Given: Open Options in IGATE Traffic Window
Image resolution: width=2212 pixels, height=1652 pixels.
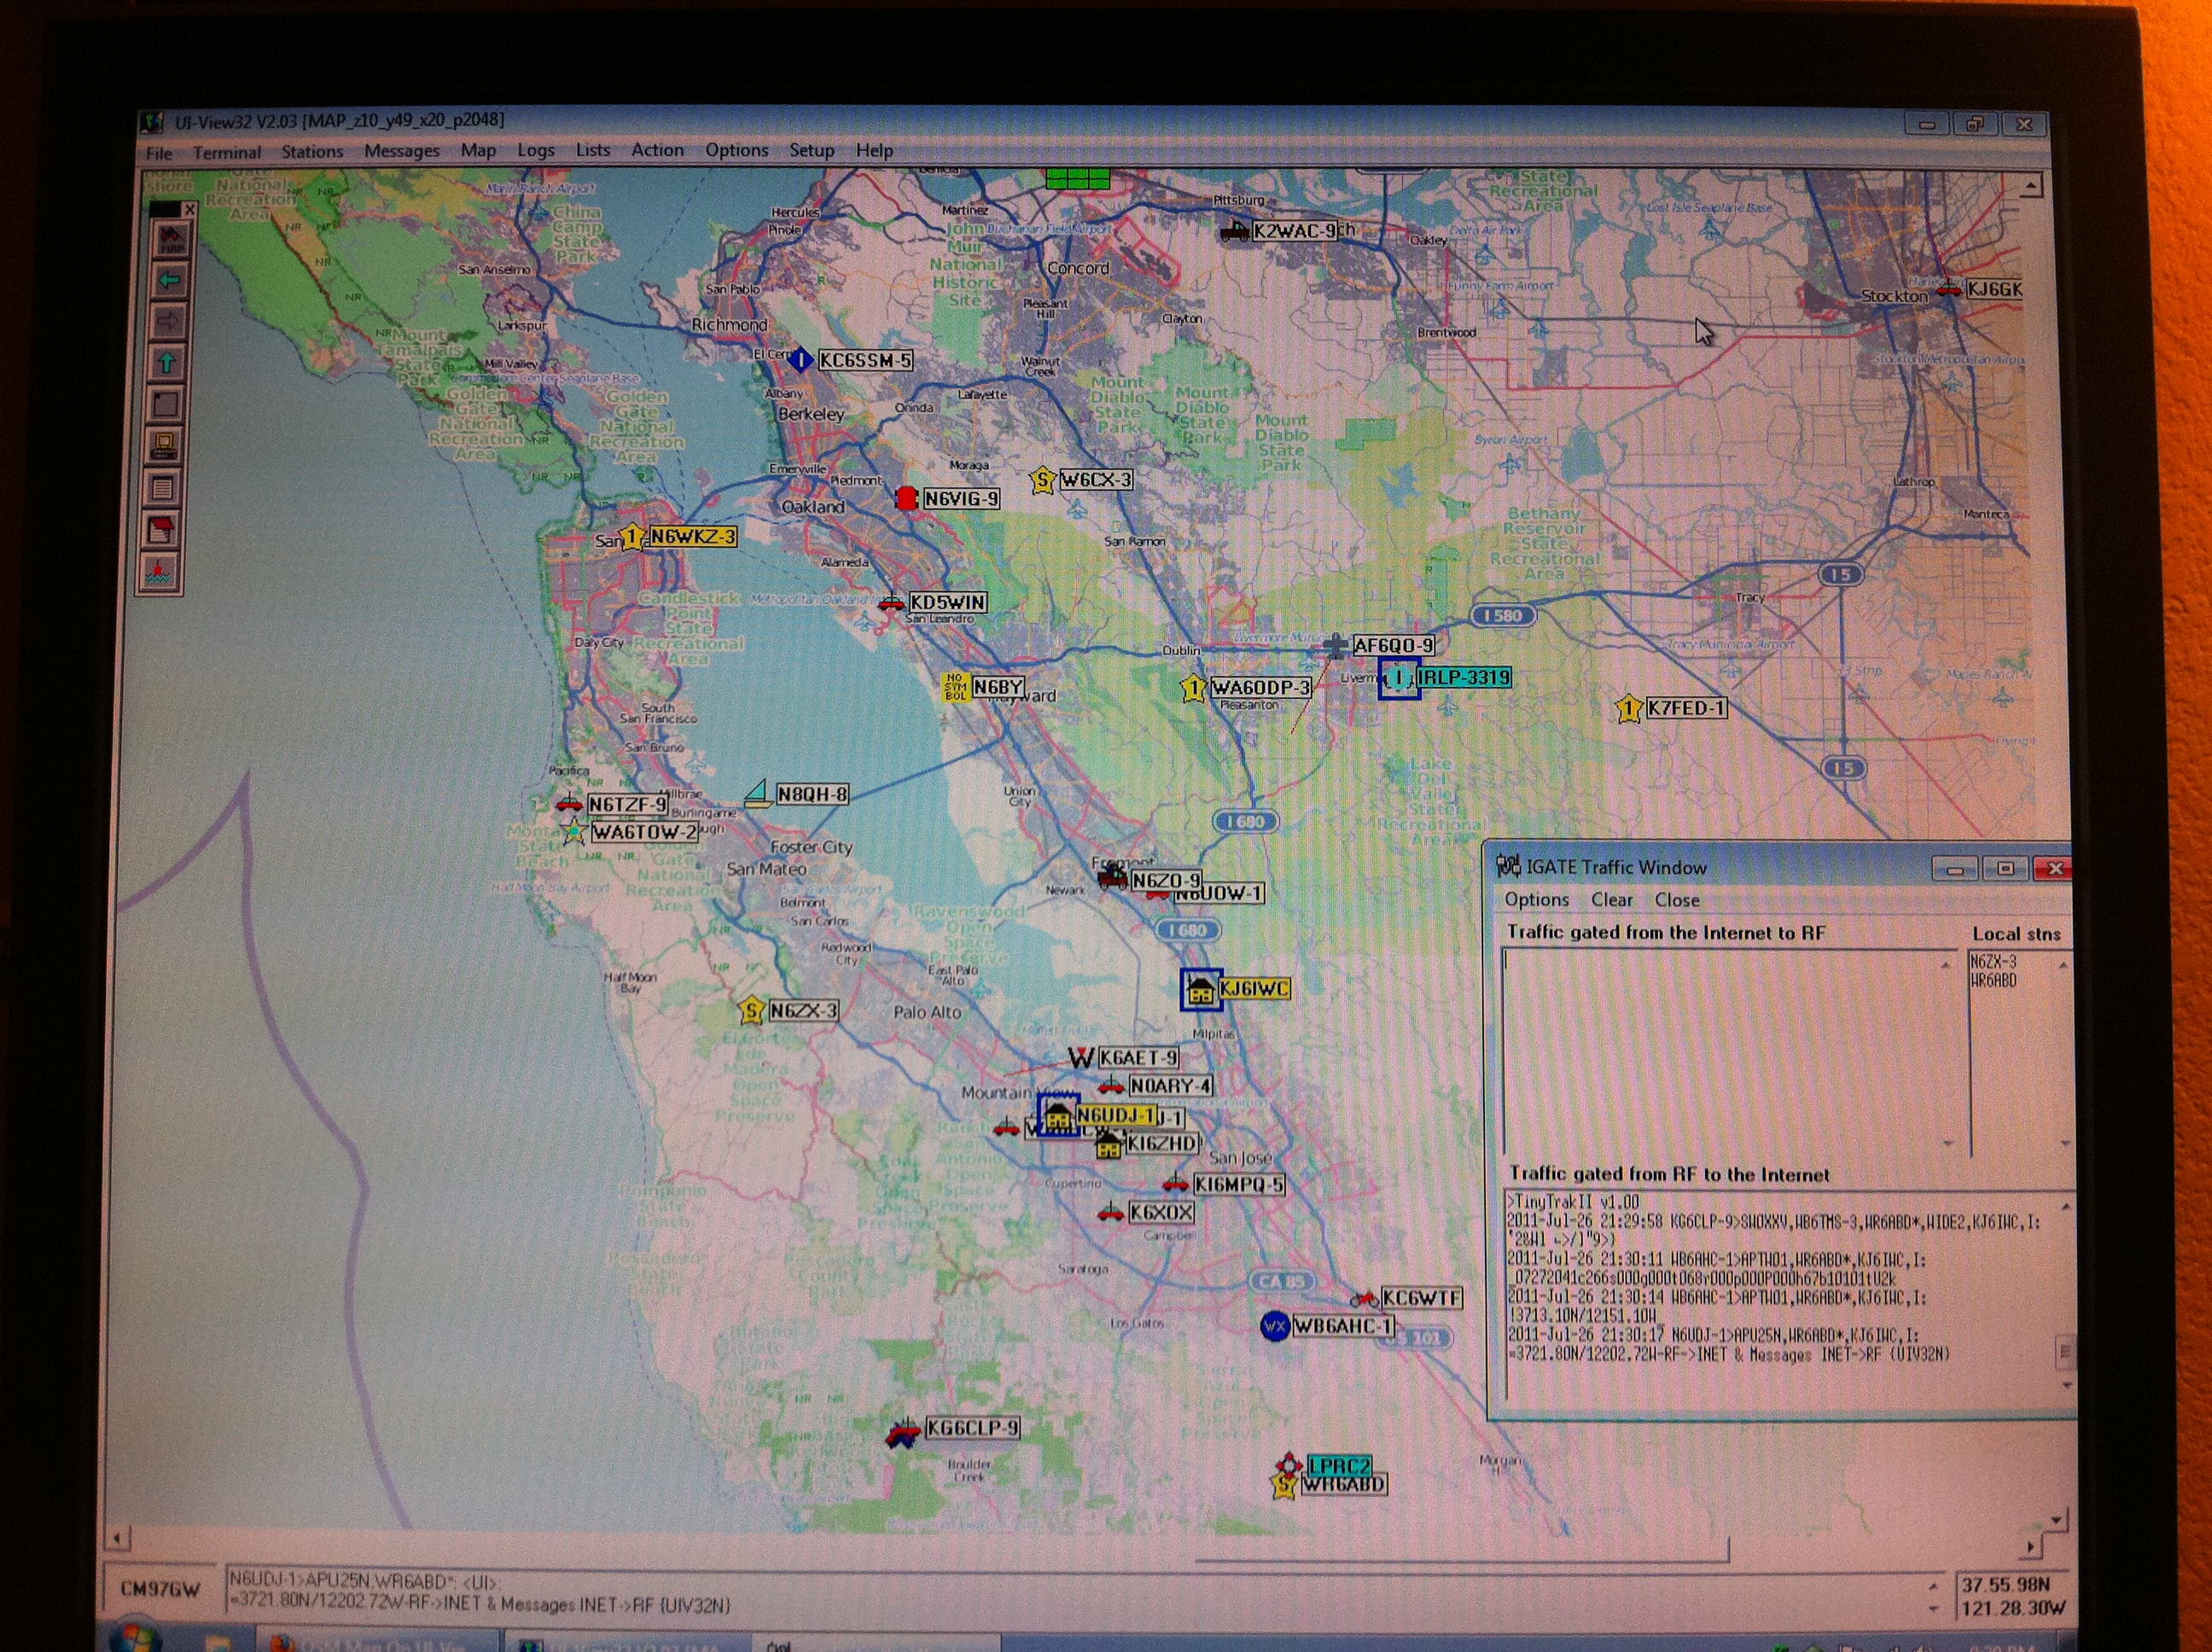Looking at the screenshot, I should (1536, 899).
